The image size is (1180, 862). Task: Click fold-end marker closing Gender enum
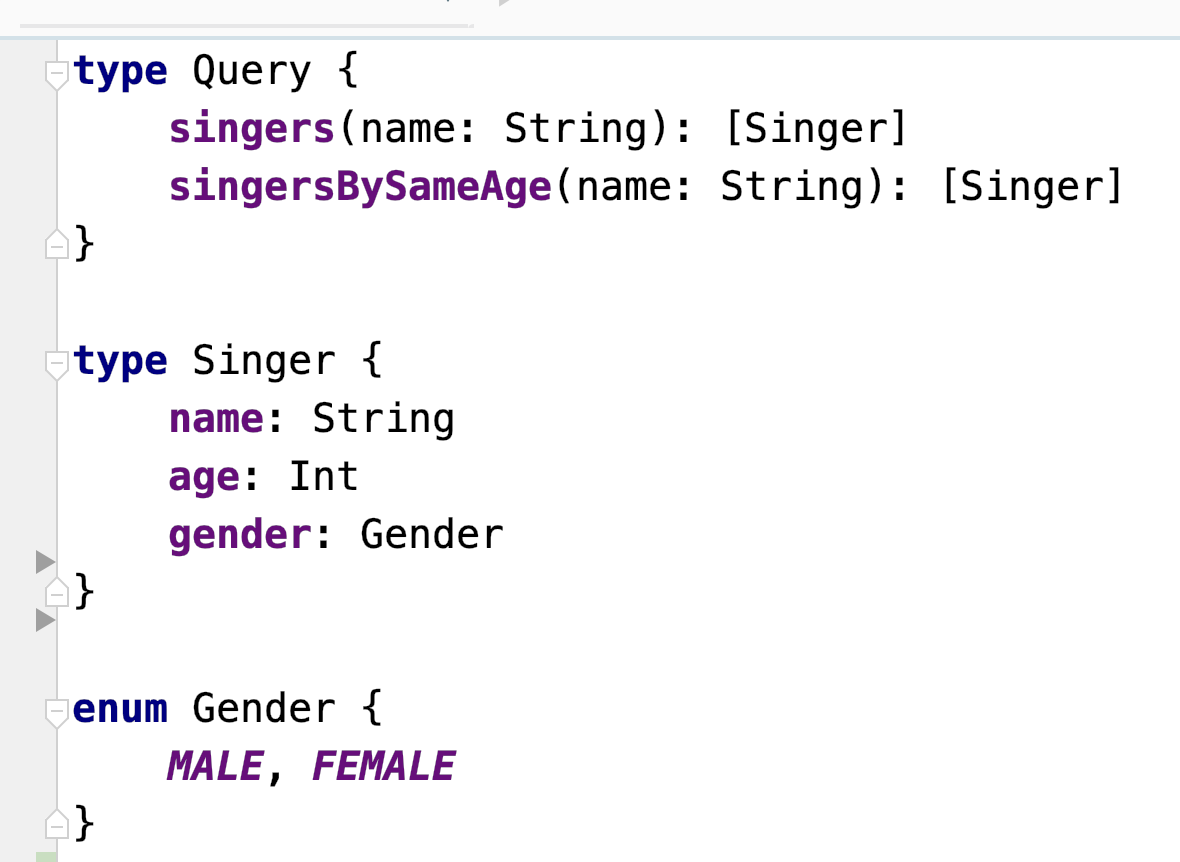[57, 824]
